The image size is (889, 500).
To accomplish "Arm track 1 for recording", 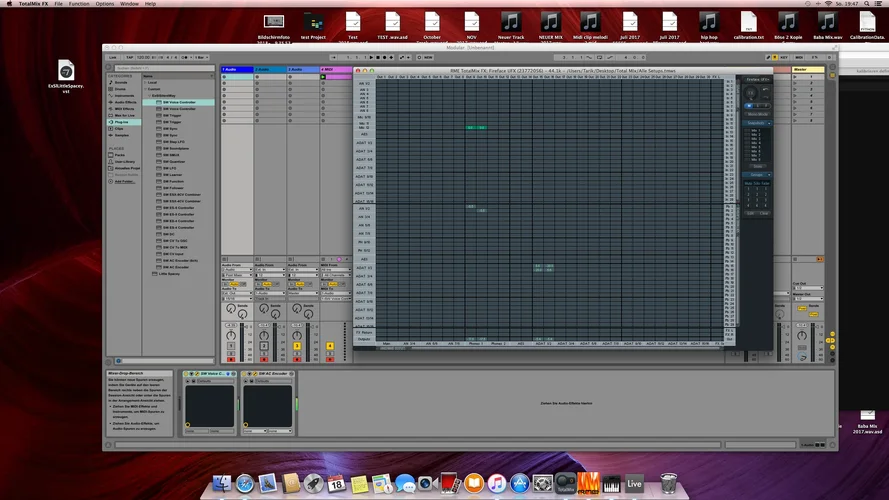I will [x=232, y=358].
